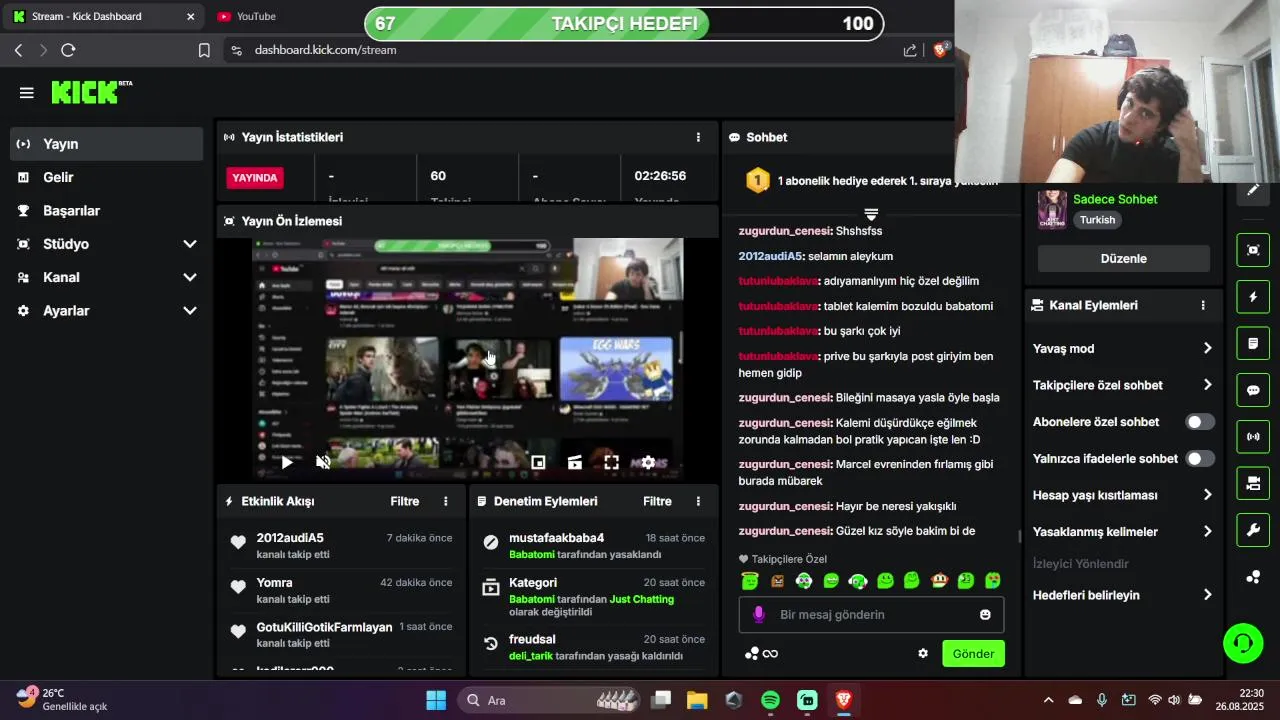This screenshot has height=720, width=1280.
Task: Open Hedefleri belirleyin settings
Action: coord(1123,595)
